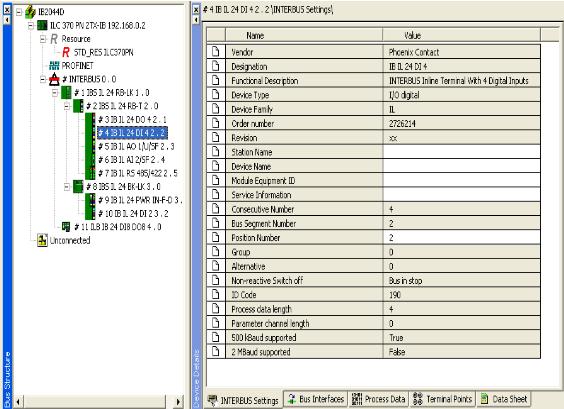Select the STD_RES ILC370PN entry

104,52
